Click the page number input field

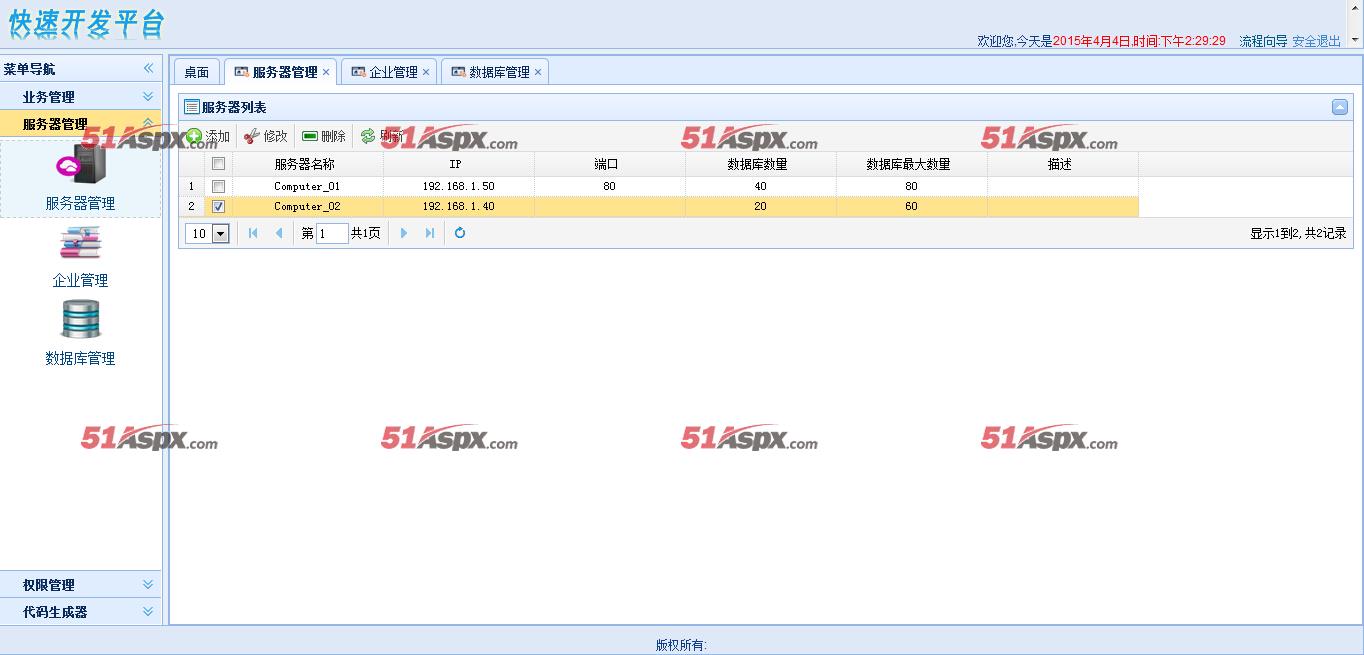coord(332,233)
